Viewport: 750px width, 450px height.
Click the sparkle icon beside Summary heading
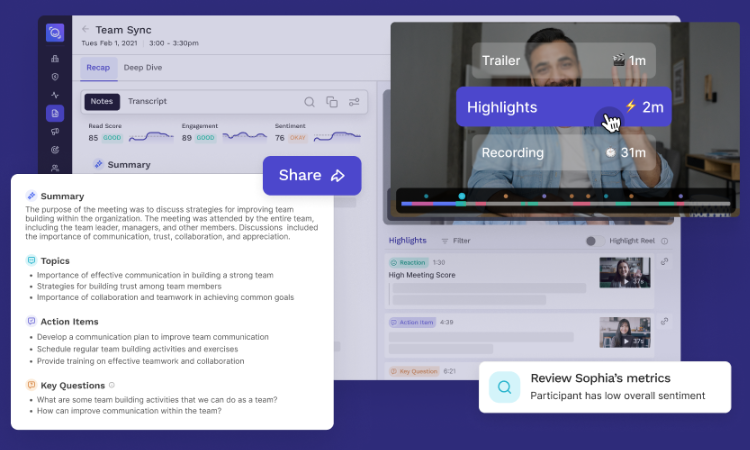pyautogui.click(x=31, y=196)
